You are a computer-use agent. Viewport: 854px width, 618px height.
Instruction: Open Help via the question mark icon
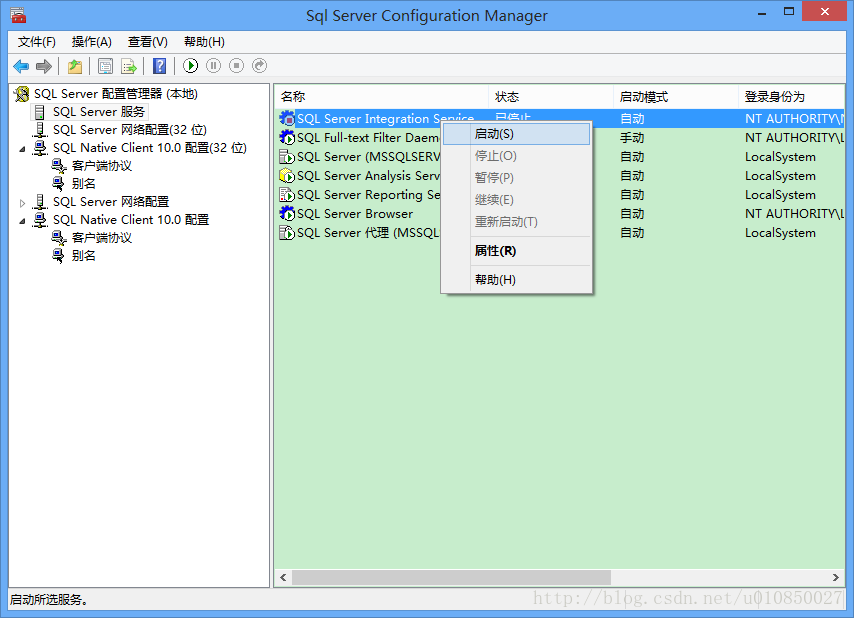click(159, 66)
